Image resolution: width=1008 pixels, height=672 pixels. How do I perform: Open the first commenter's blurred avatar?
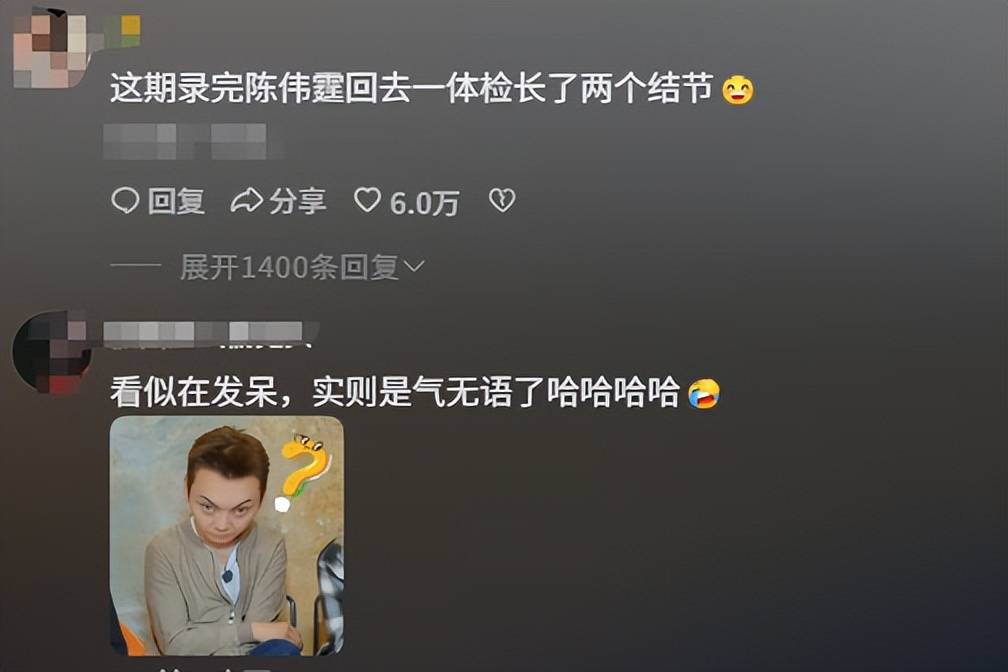coord(50,50)
